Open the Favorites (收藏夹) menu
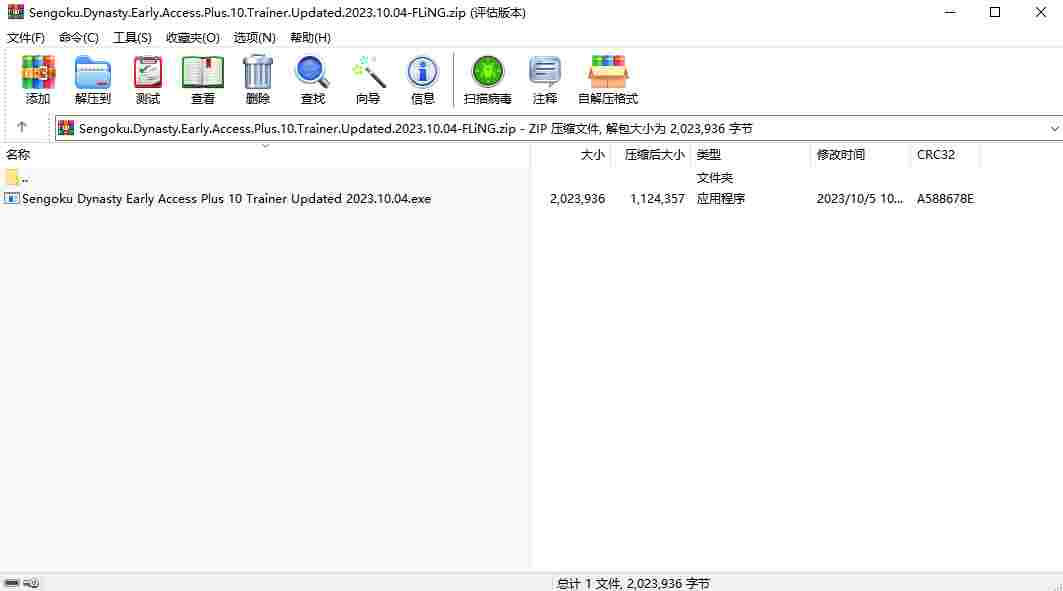Screen dimensions: 1063x591 click(193, 37)
